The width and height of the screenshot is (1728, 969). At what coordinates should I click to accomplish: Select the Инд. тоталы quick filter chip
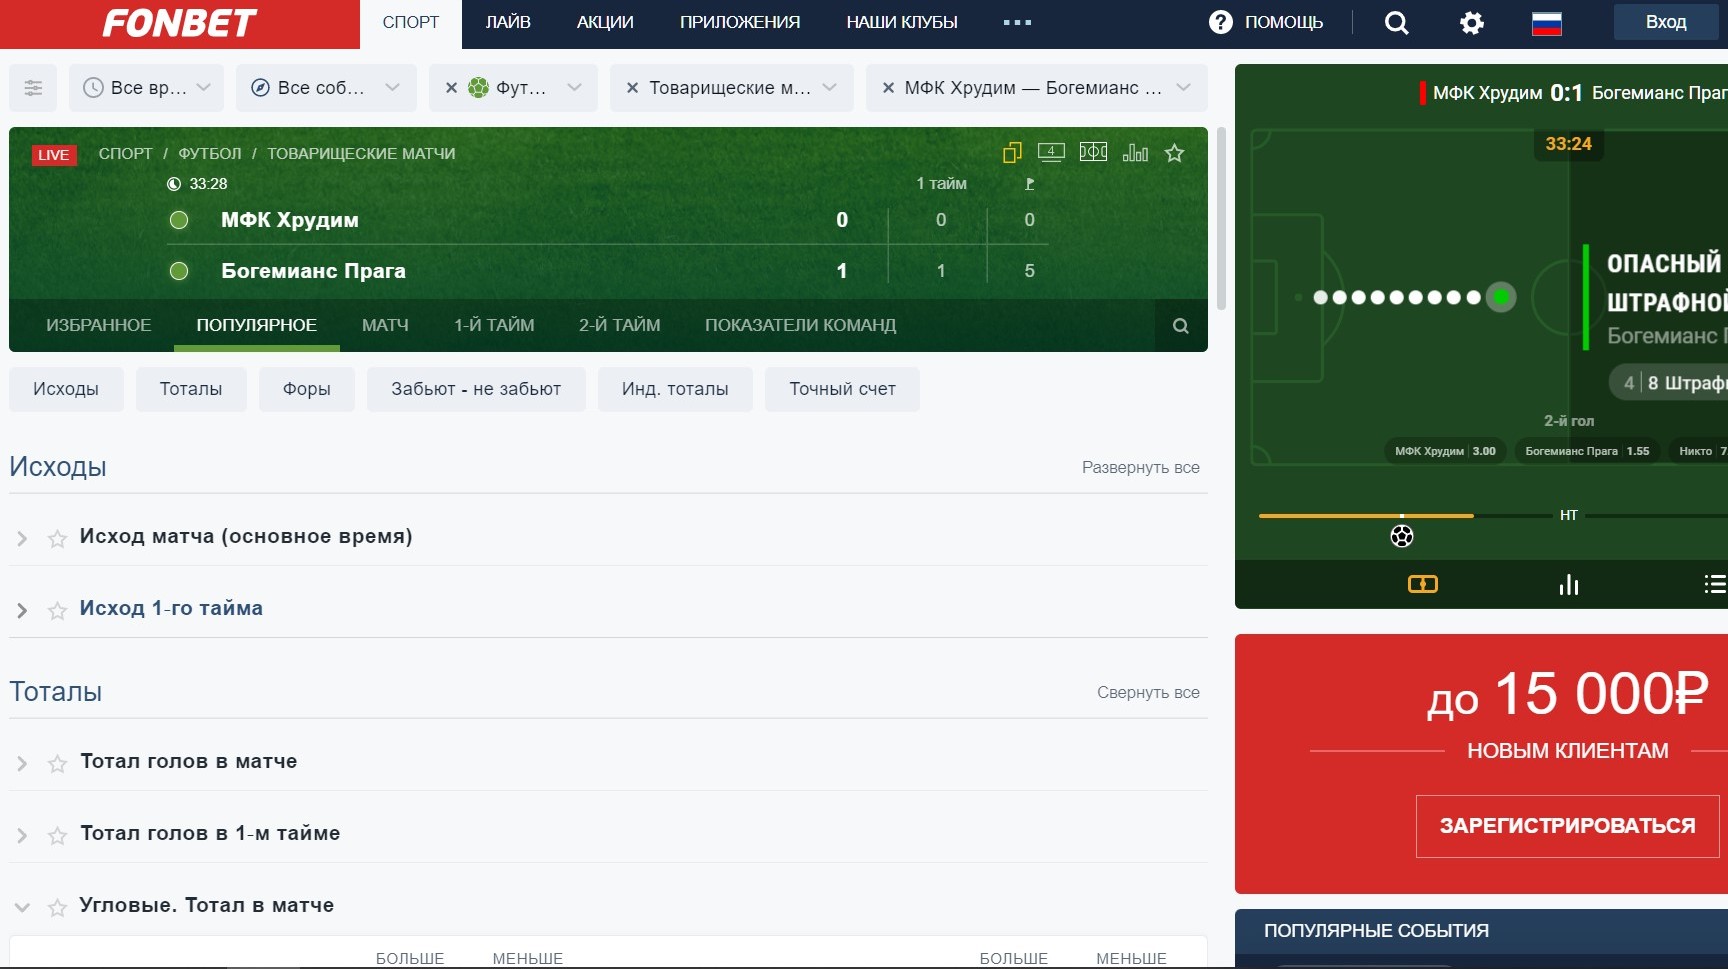click(x=675, y=389)
